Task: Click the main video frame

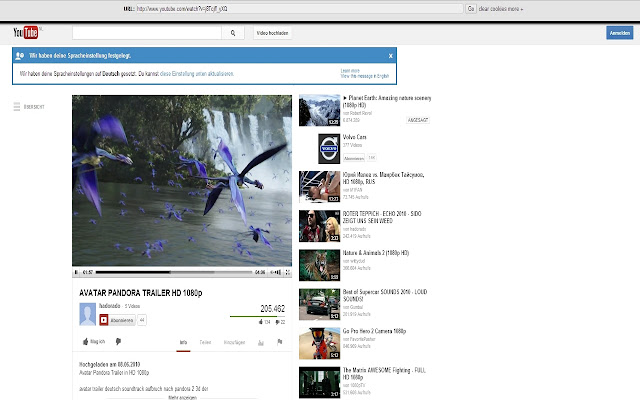Action: tap(182, 181)
